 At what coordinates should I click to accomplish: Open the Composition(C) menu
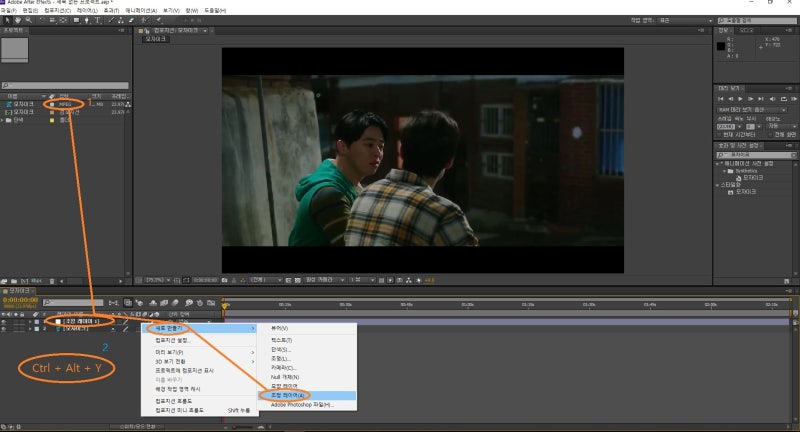(x=57, y=10)
